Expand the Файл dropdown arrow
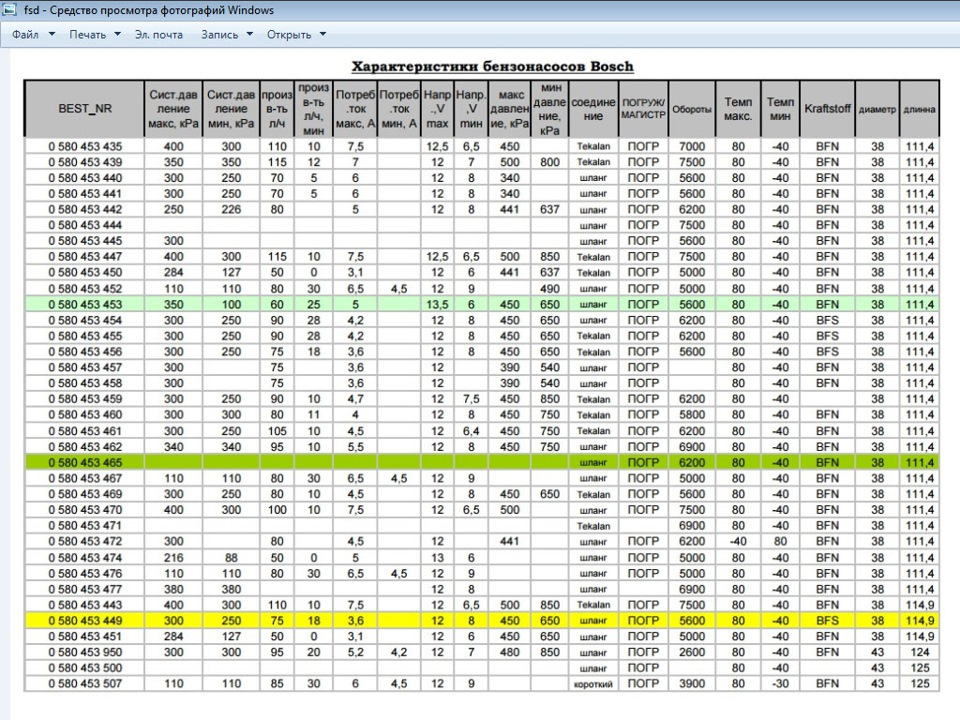 pos(52,34)
